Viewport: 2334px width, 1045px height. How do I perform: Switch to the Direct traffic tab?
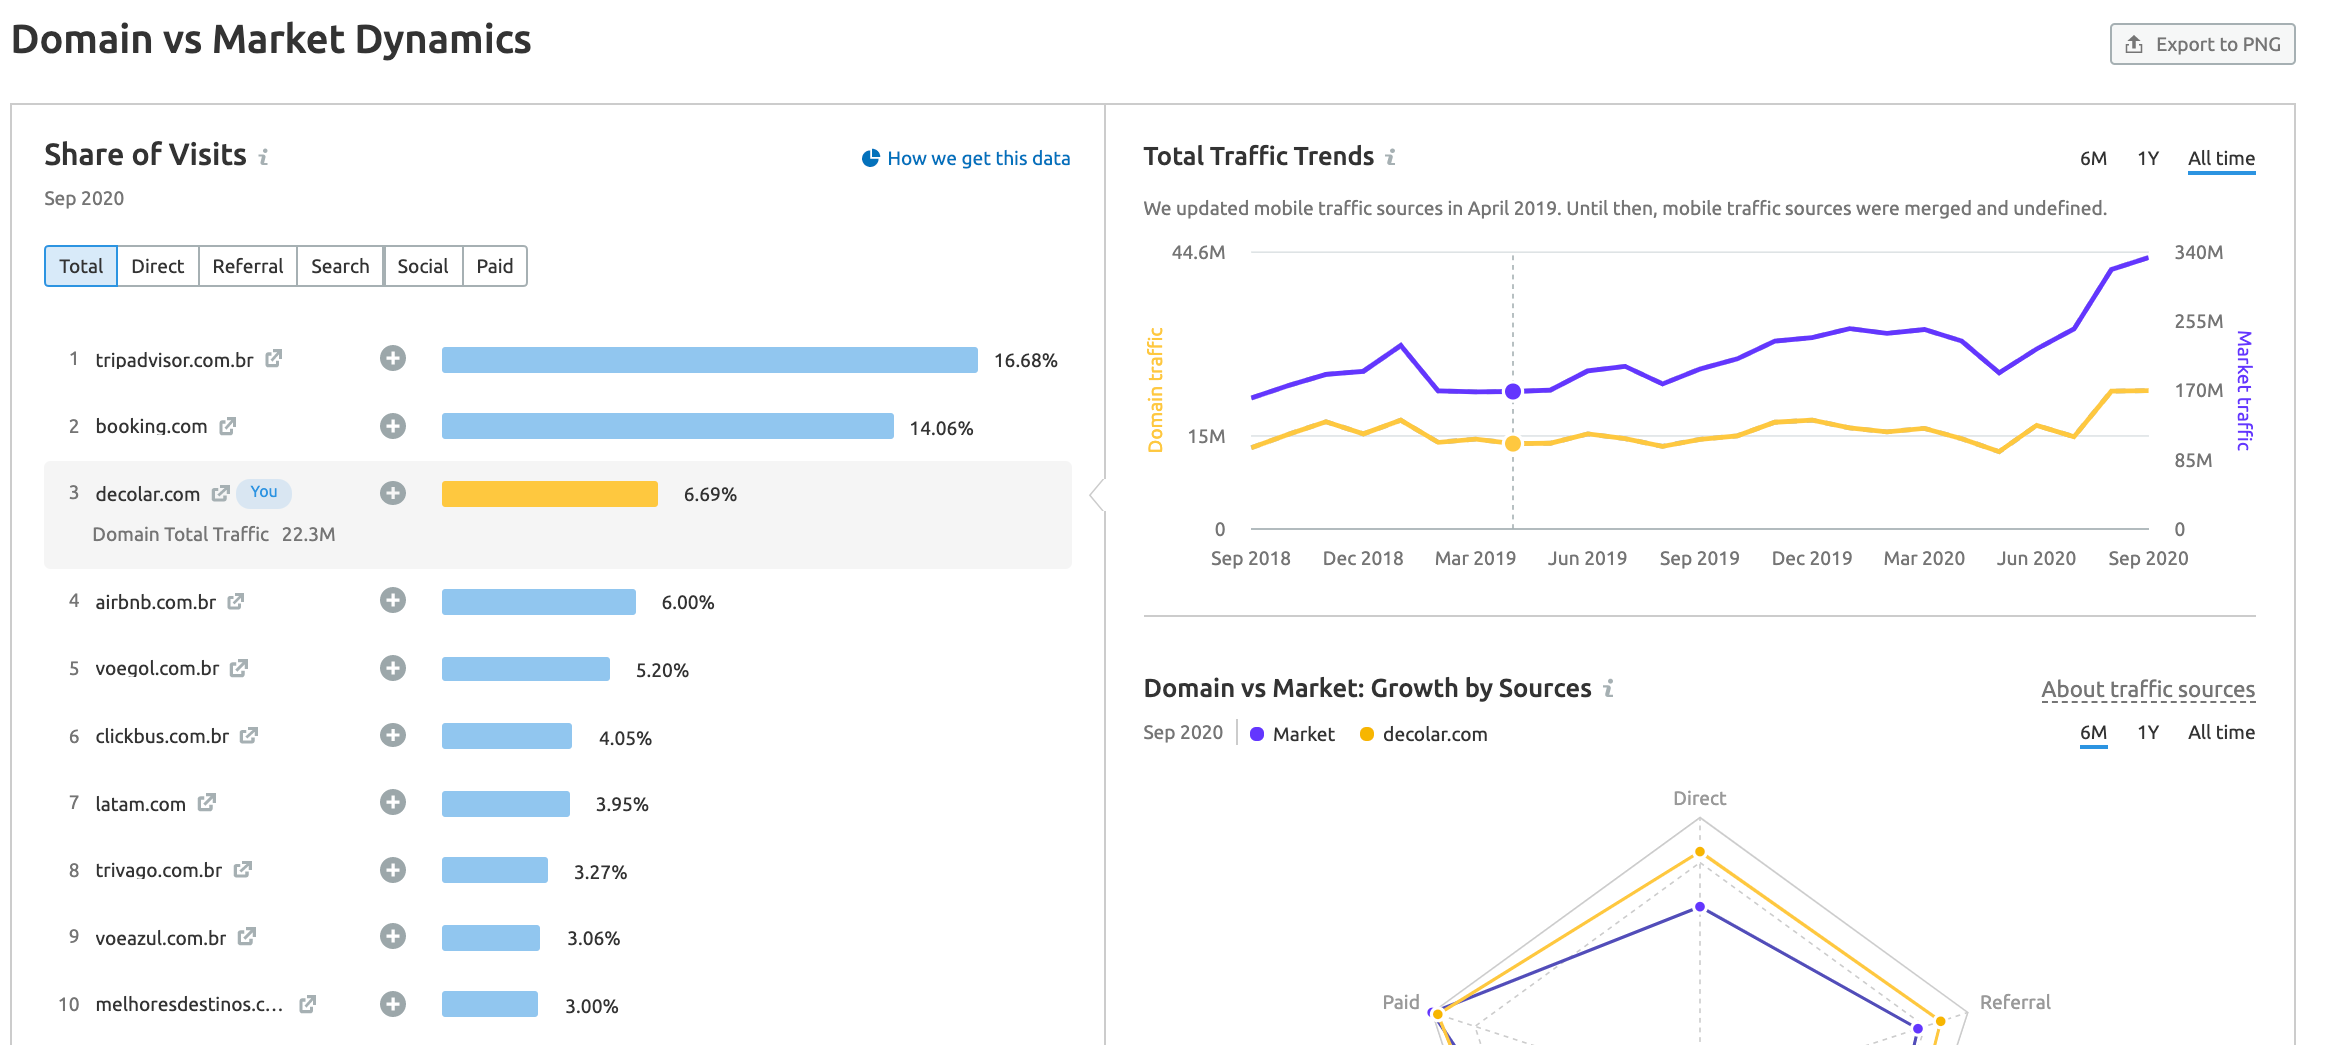157,266
